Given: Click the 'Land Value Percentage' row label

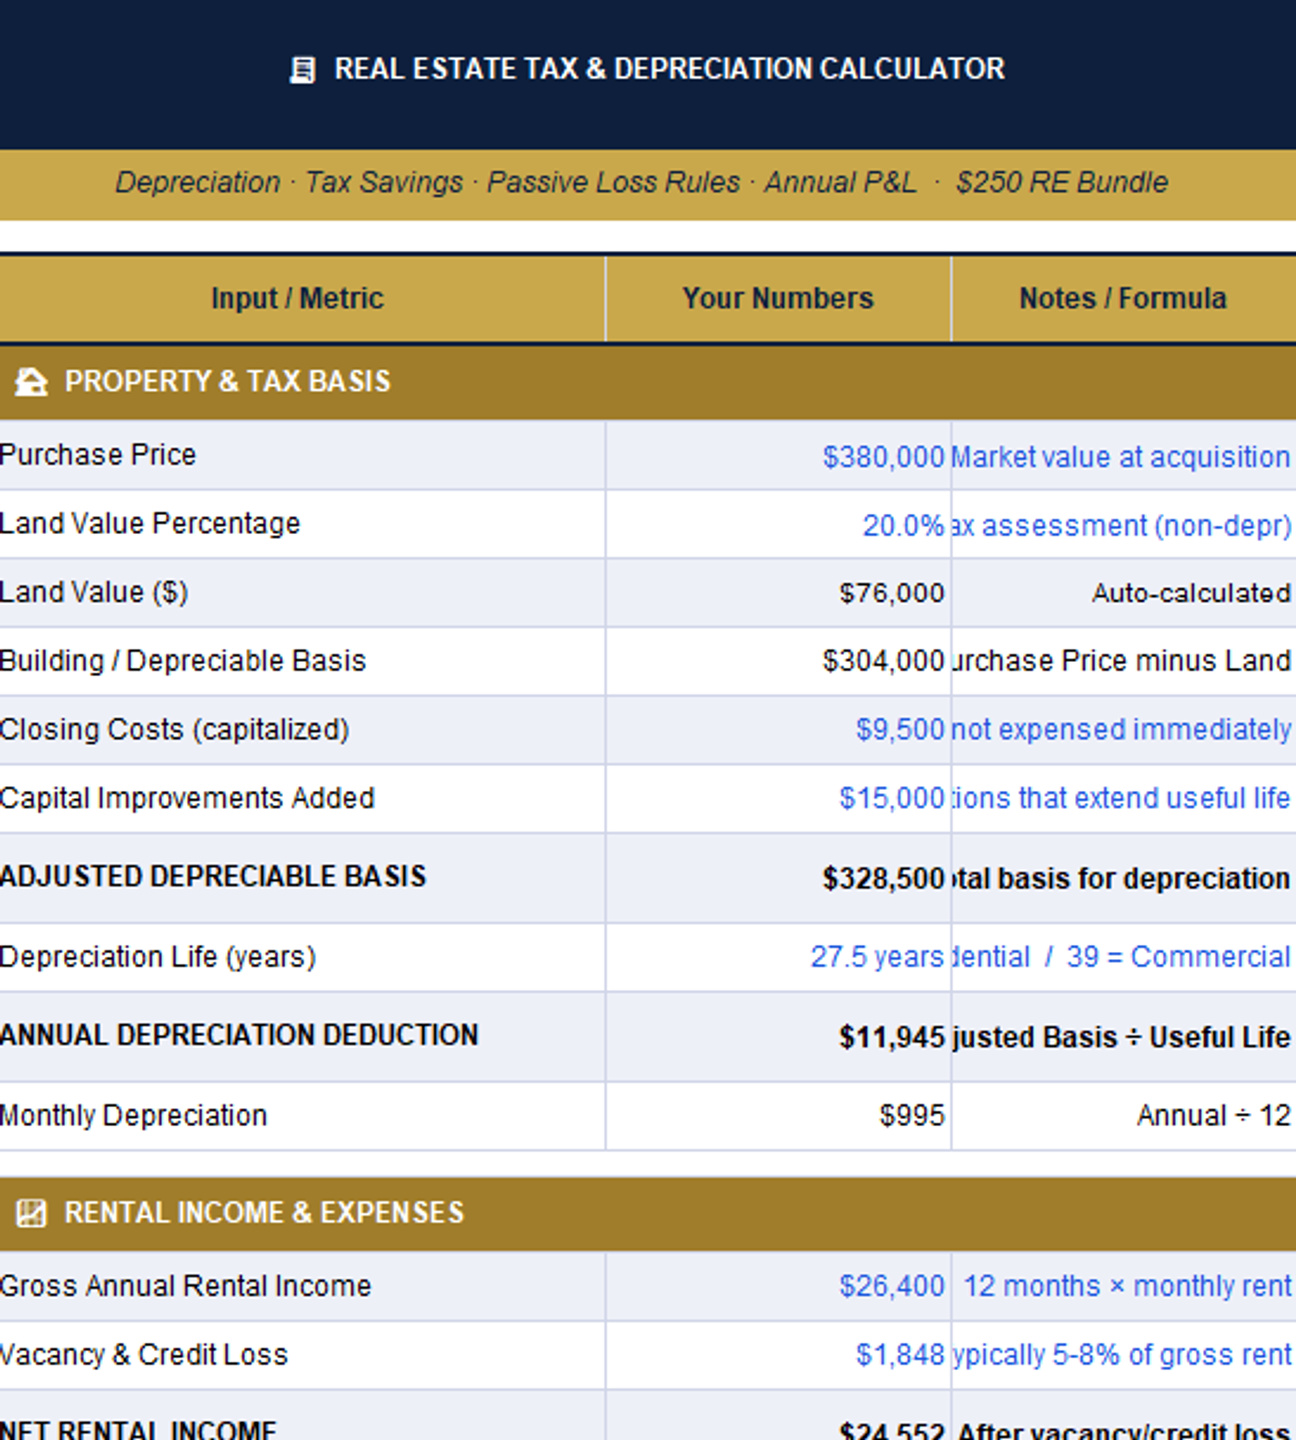Looking at the screenshot, I should coord(150,523).
